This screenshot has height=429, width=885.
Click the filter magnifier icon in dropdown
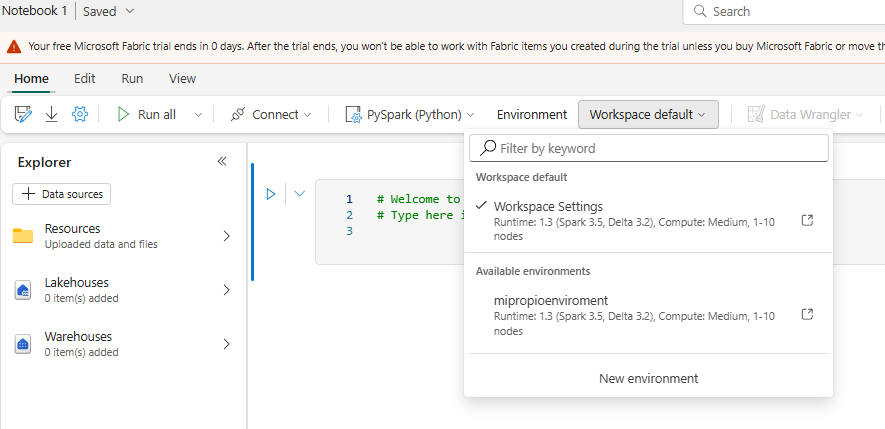pos(487,148)
